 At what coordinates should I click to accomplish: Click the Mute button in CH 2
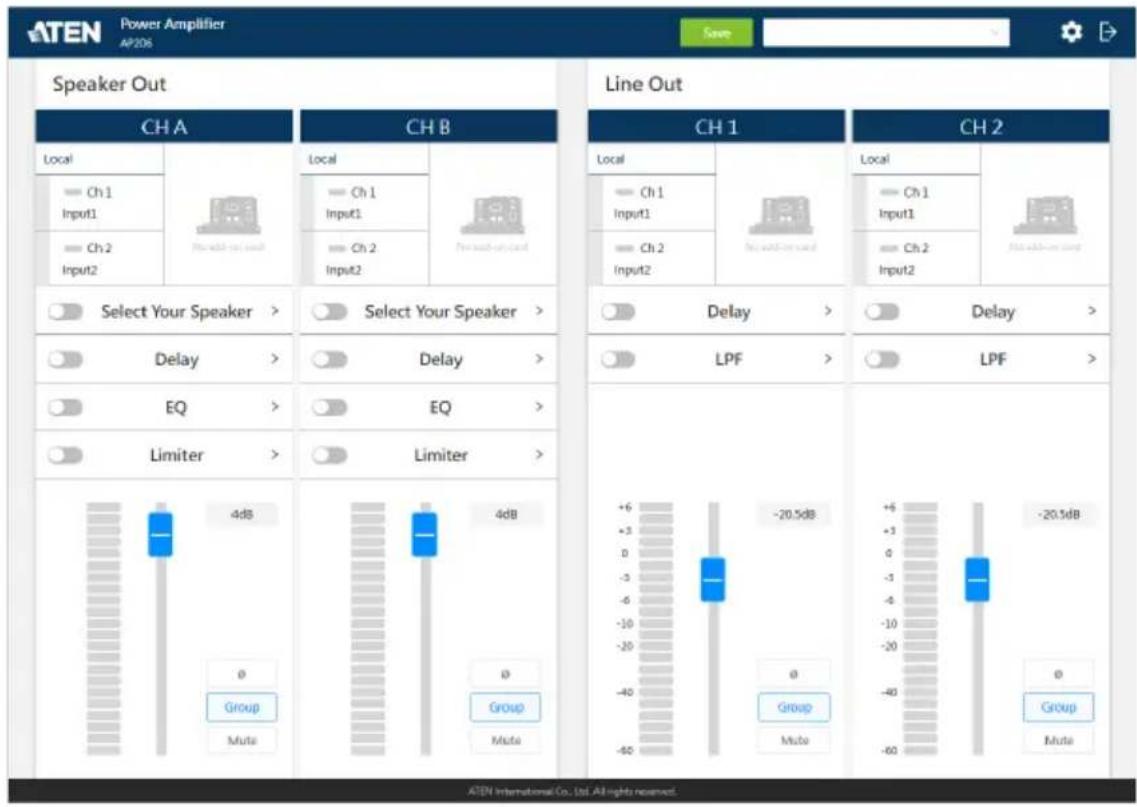pyautogui.click(x=1058, y=740)
